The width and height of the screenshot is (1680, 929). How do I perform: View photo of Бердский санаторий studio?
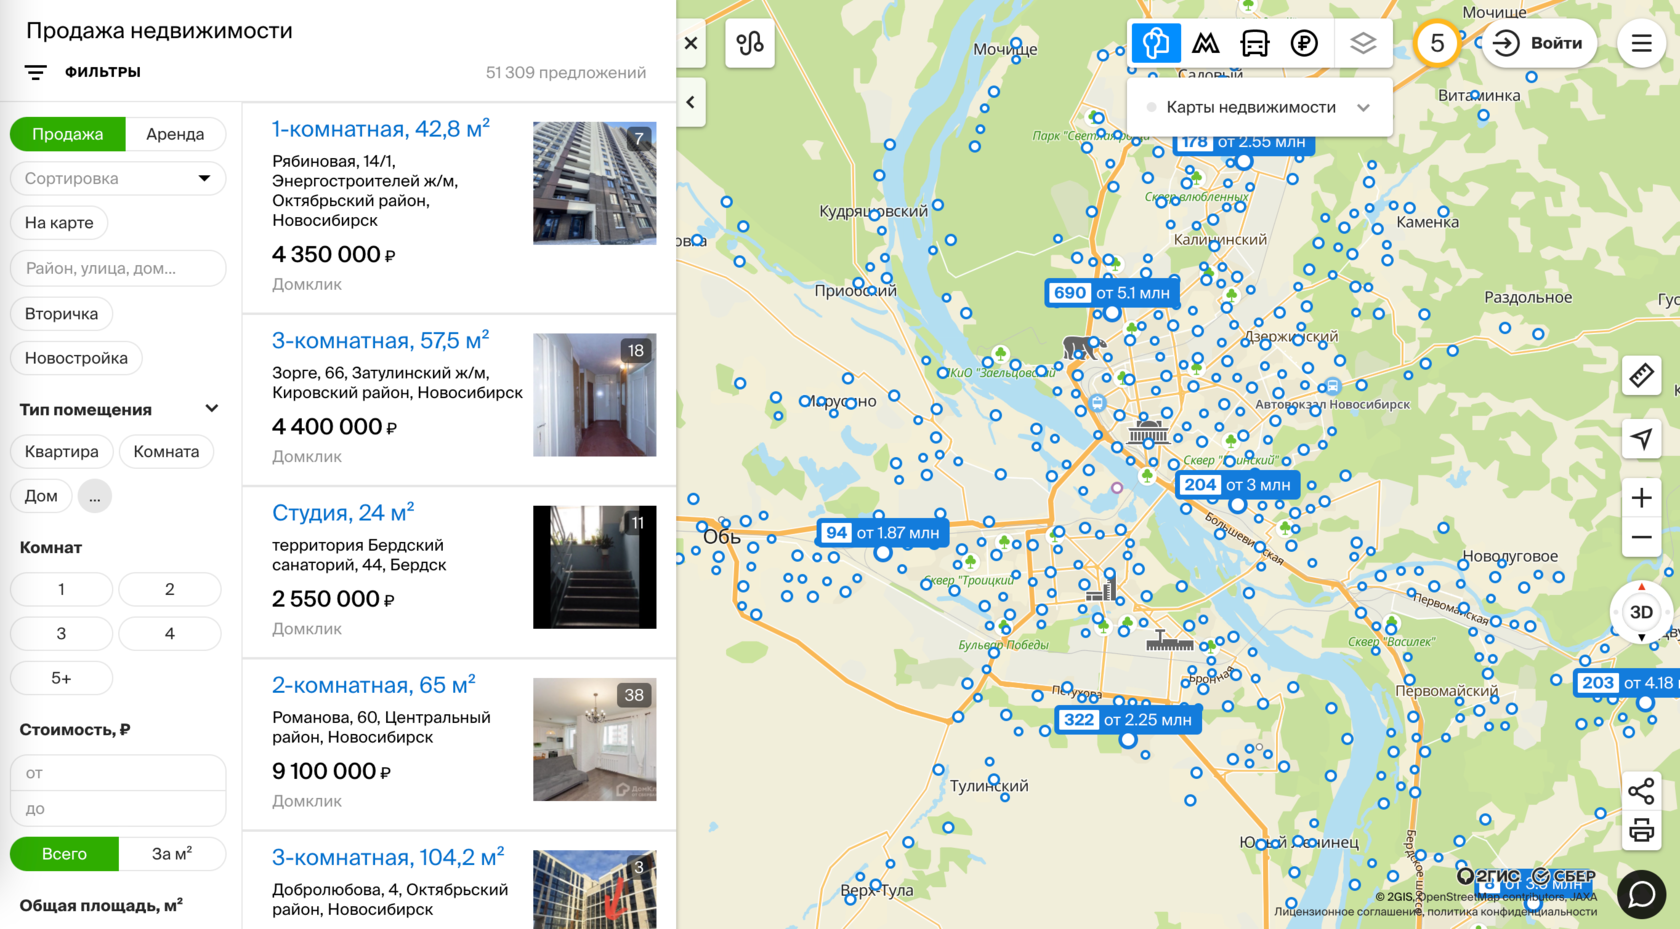click(595, 567)
